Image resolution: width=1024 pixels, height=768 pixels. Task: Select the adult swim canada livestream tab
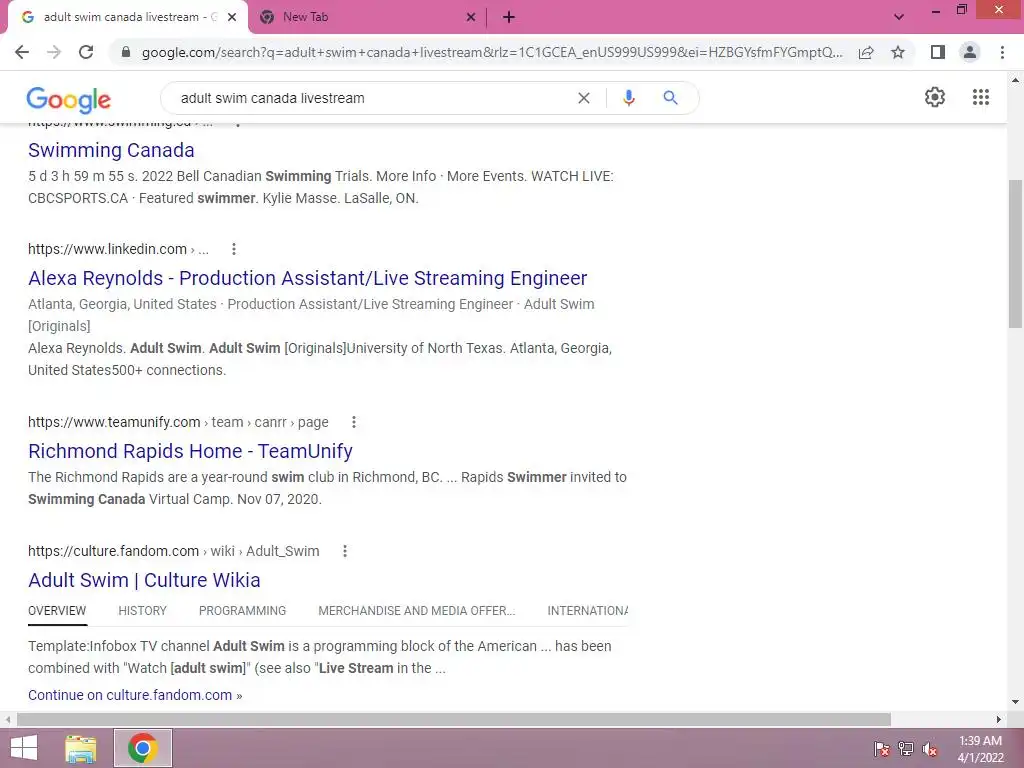(127, 17)
